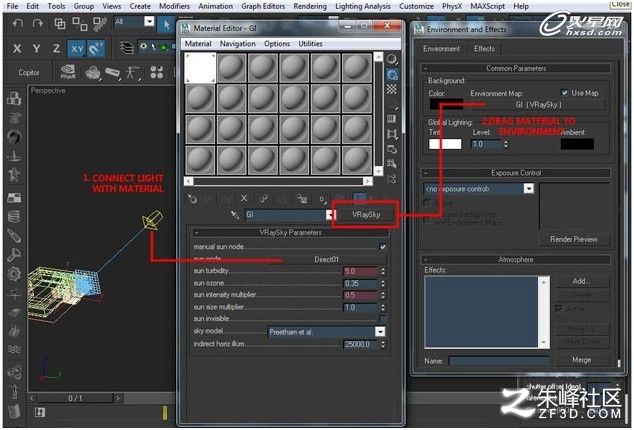634x430 pixels.
Task: Open the layer manager stack icon
Action: pyautogui.click(x=127, y=48)
